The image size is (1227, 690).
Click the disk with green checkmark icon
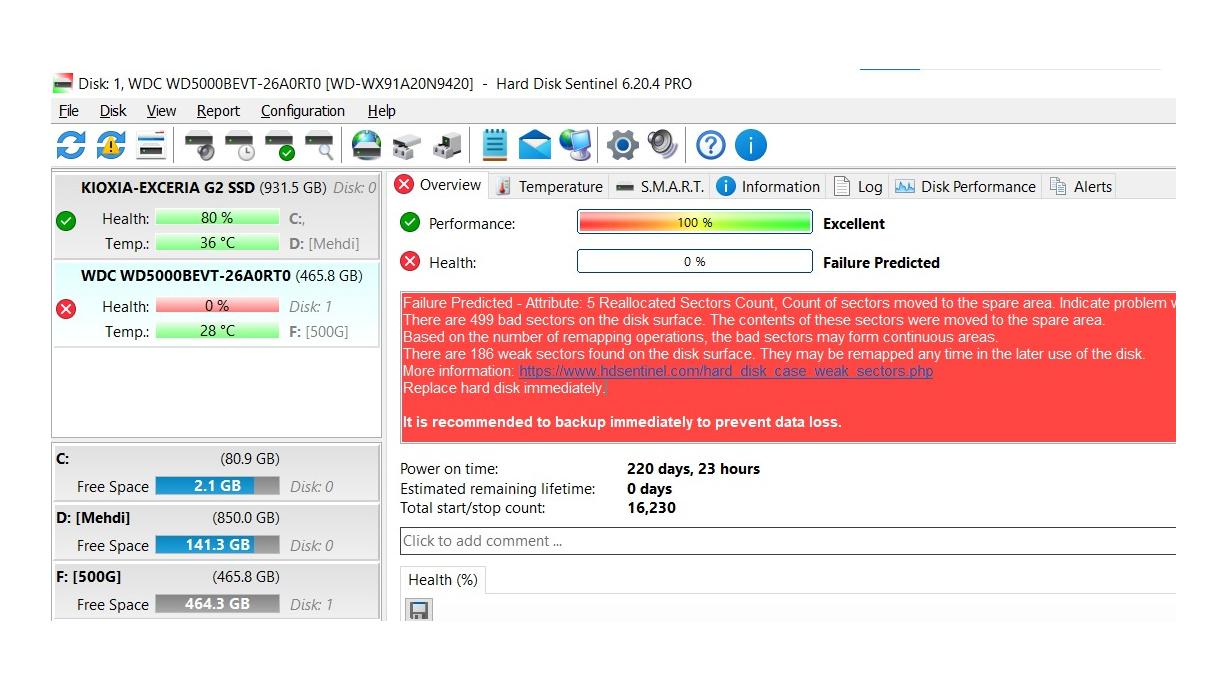click(x=280, y=145)
